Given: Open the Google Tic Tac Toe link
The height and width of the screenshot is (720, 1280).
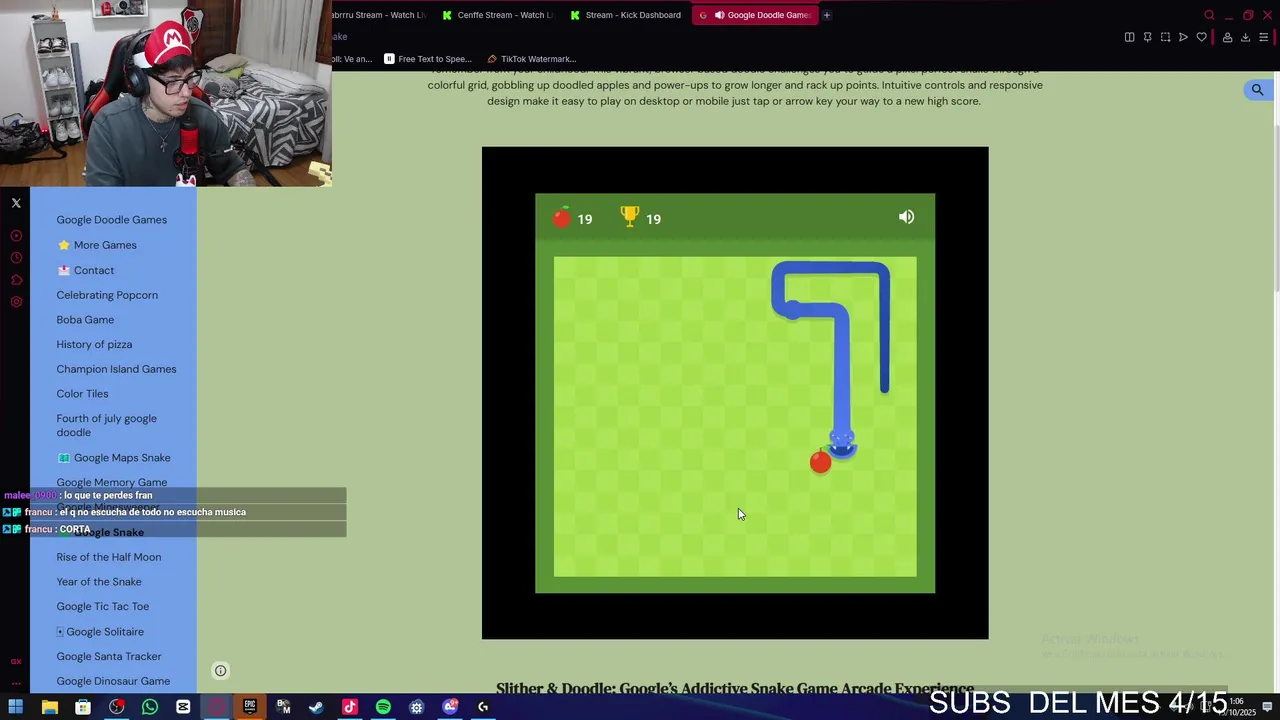Looking at the screenshot, I should pyautogui.click(x=102, y=607).
